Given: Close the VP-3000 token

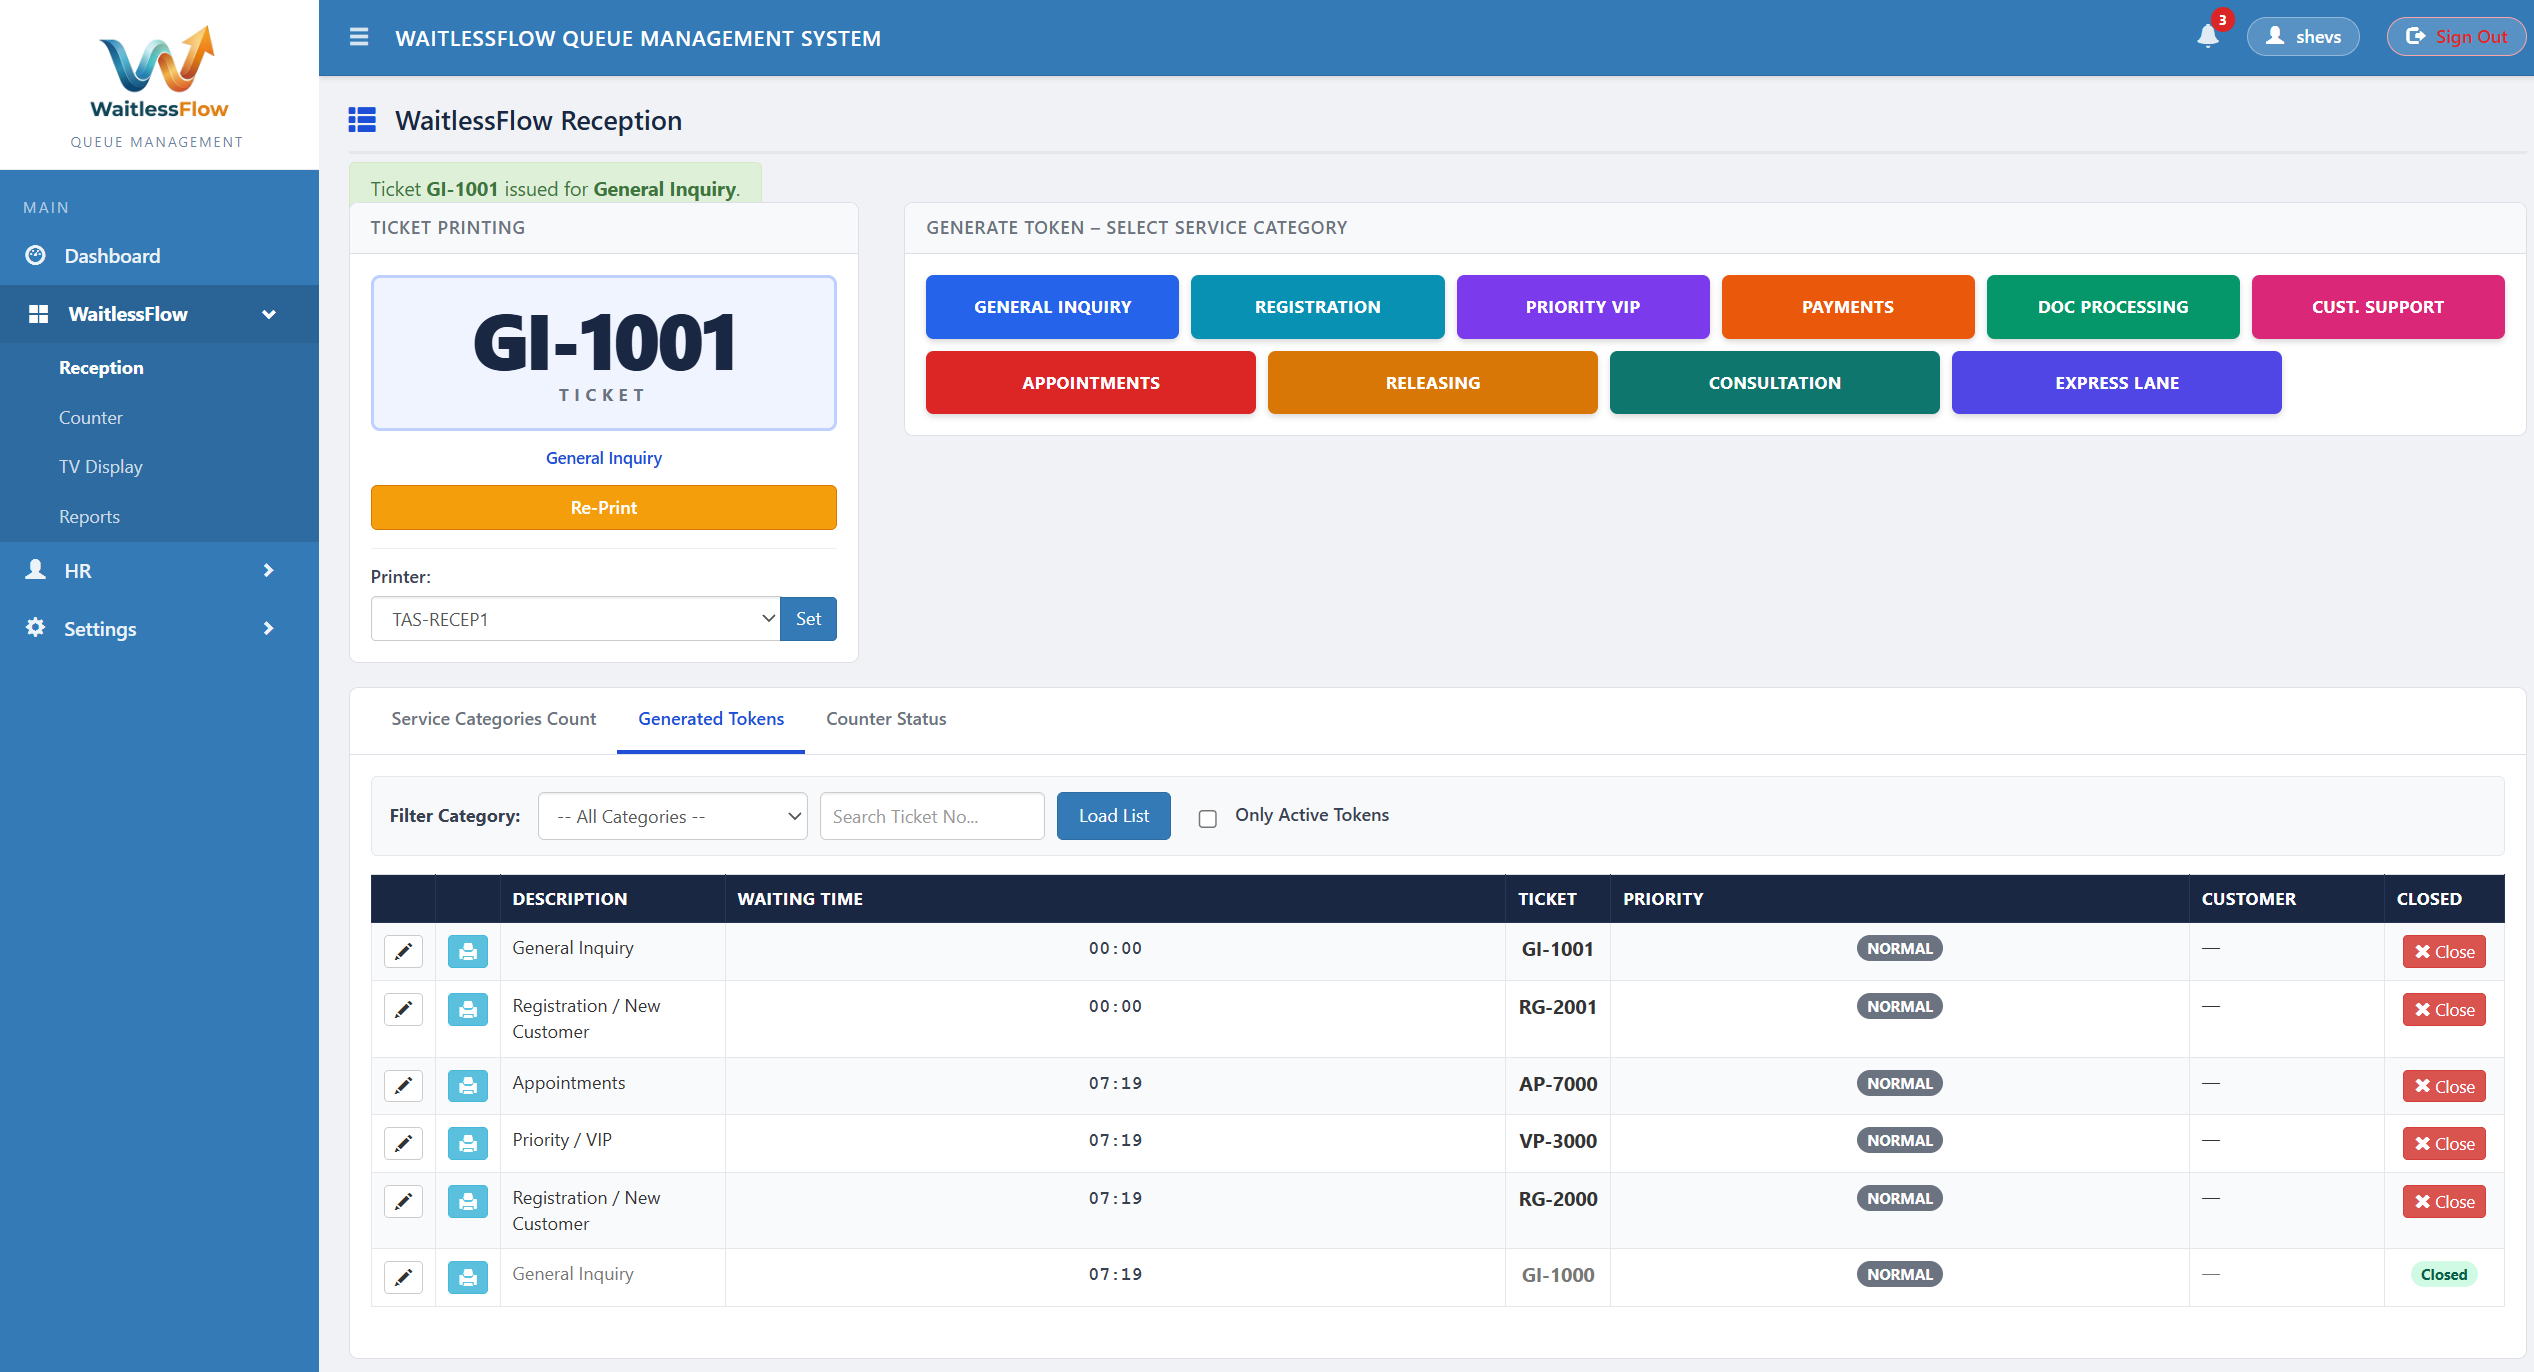Looking at the screenshot, I should [2443, 1143].
